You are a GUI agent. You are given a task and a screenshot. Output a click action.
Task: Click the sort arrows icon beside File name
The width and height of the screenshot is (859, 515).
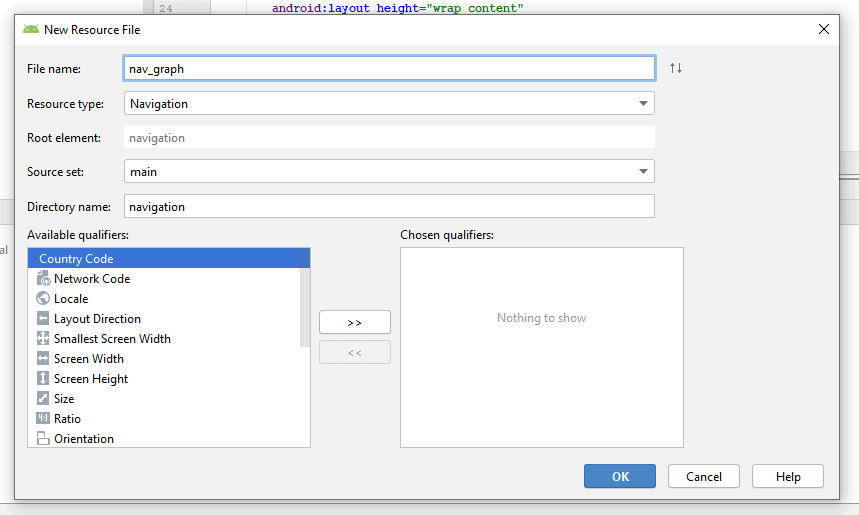point(676,68)
